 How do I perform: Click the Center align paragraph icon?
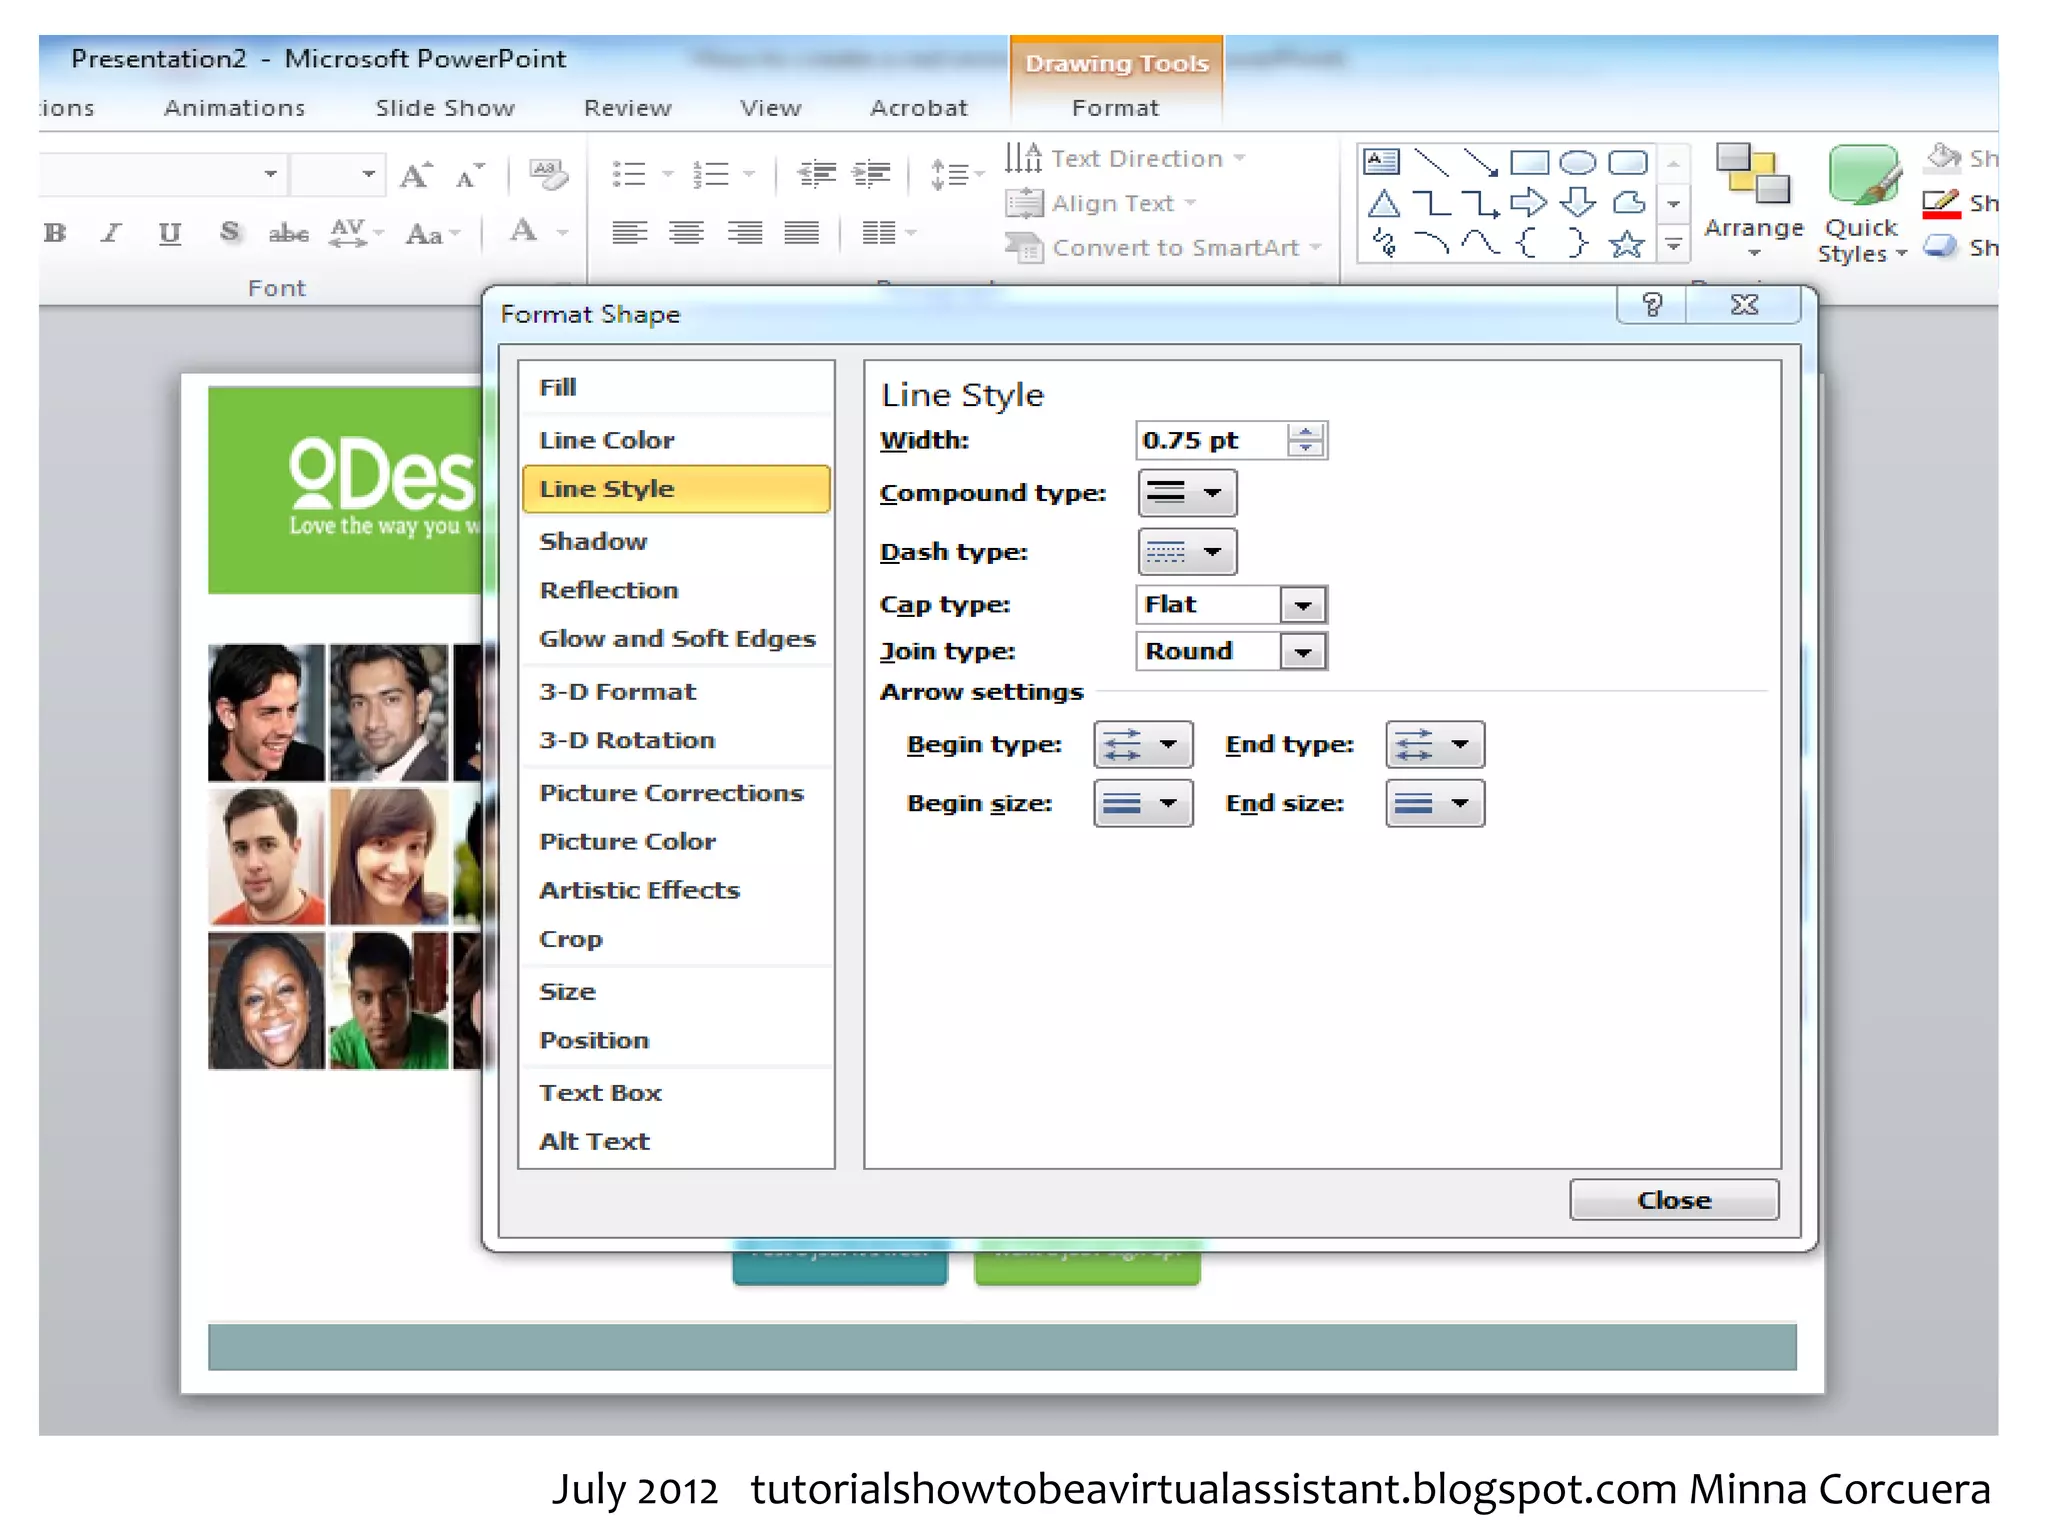[x=686, y=233]
